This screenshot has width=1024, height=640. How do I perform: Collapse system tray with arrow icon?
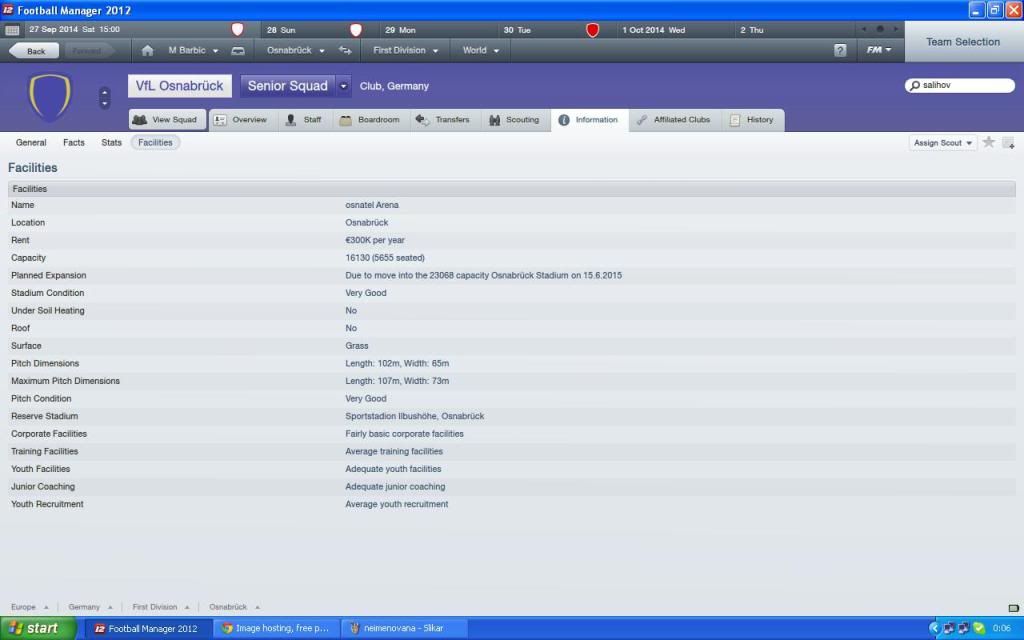tap(934, 628)
